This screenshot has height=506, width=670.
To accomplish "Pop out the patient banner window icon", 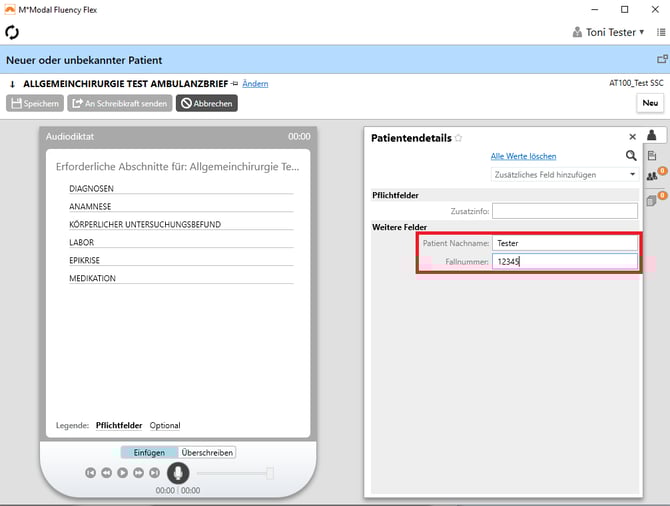I will [x=660, y=60].
